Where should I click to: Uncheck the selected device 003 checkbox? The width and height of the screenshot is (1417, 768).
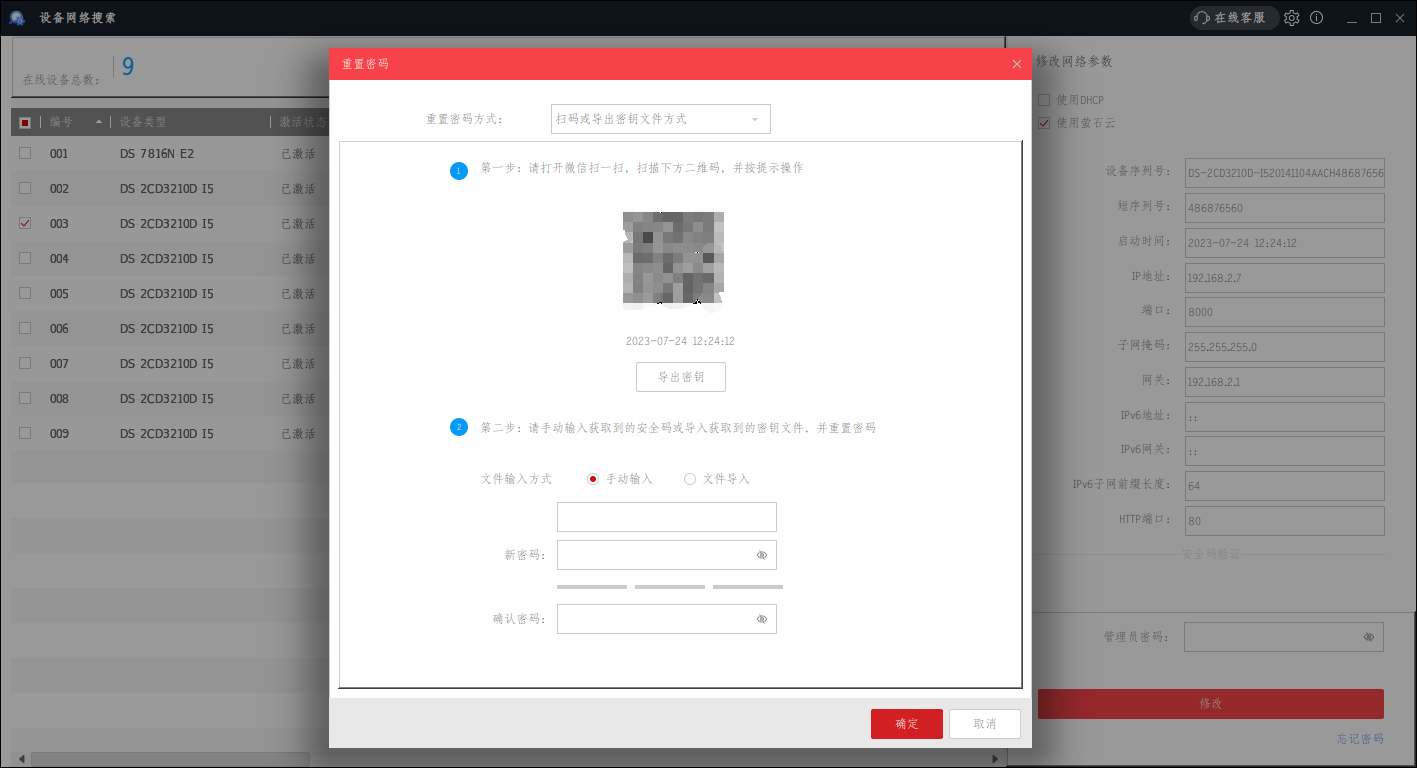[25, 224]
